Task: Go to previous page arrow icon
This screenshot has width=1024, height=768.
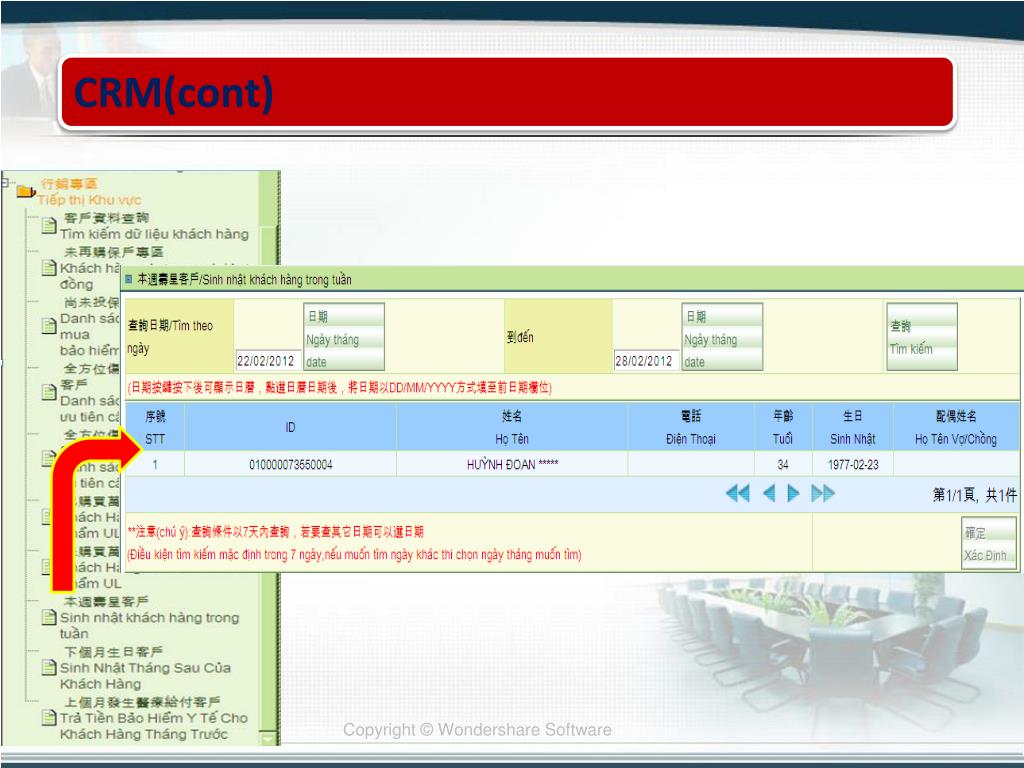Action: [769, 493]
